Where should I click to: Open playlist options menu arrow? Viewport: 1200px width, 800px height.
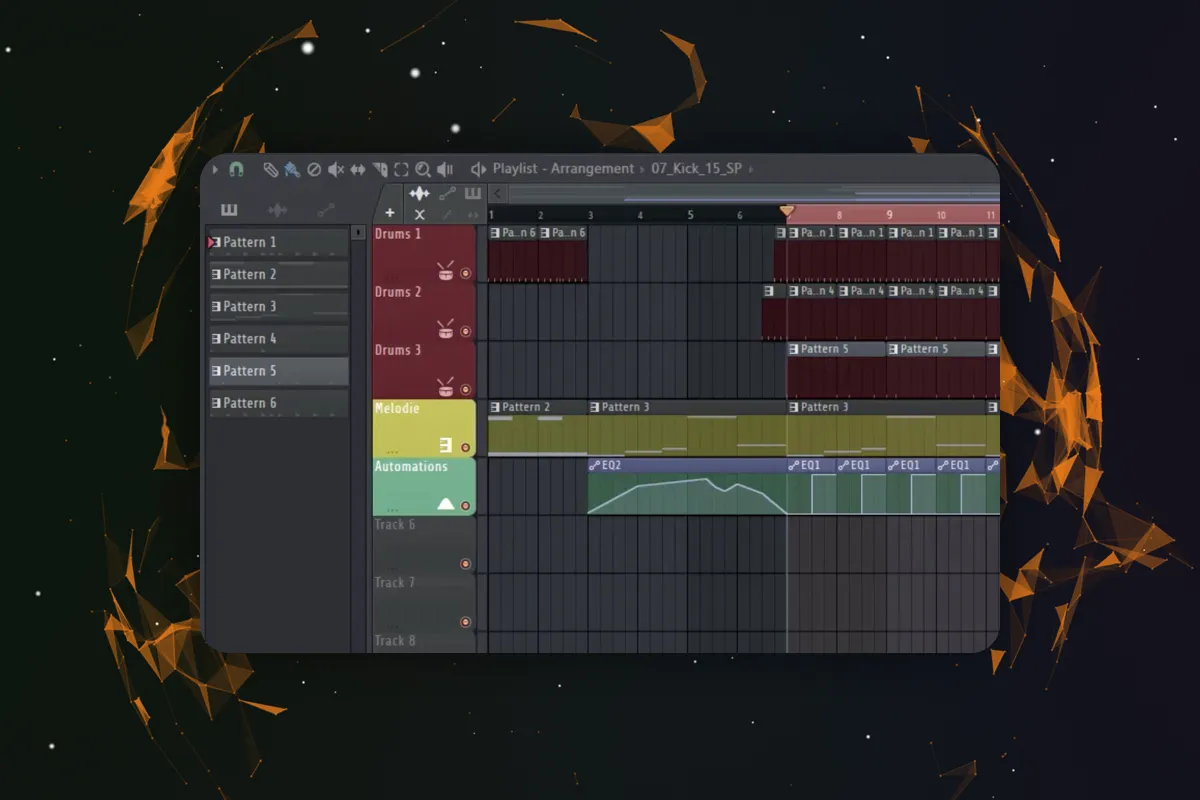[x=215, y=169]
